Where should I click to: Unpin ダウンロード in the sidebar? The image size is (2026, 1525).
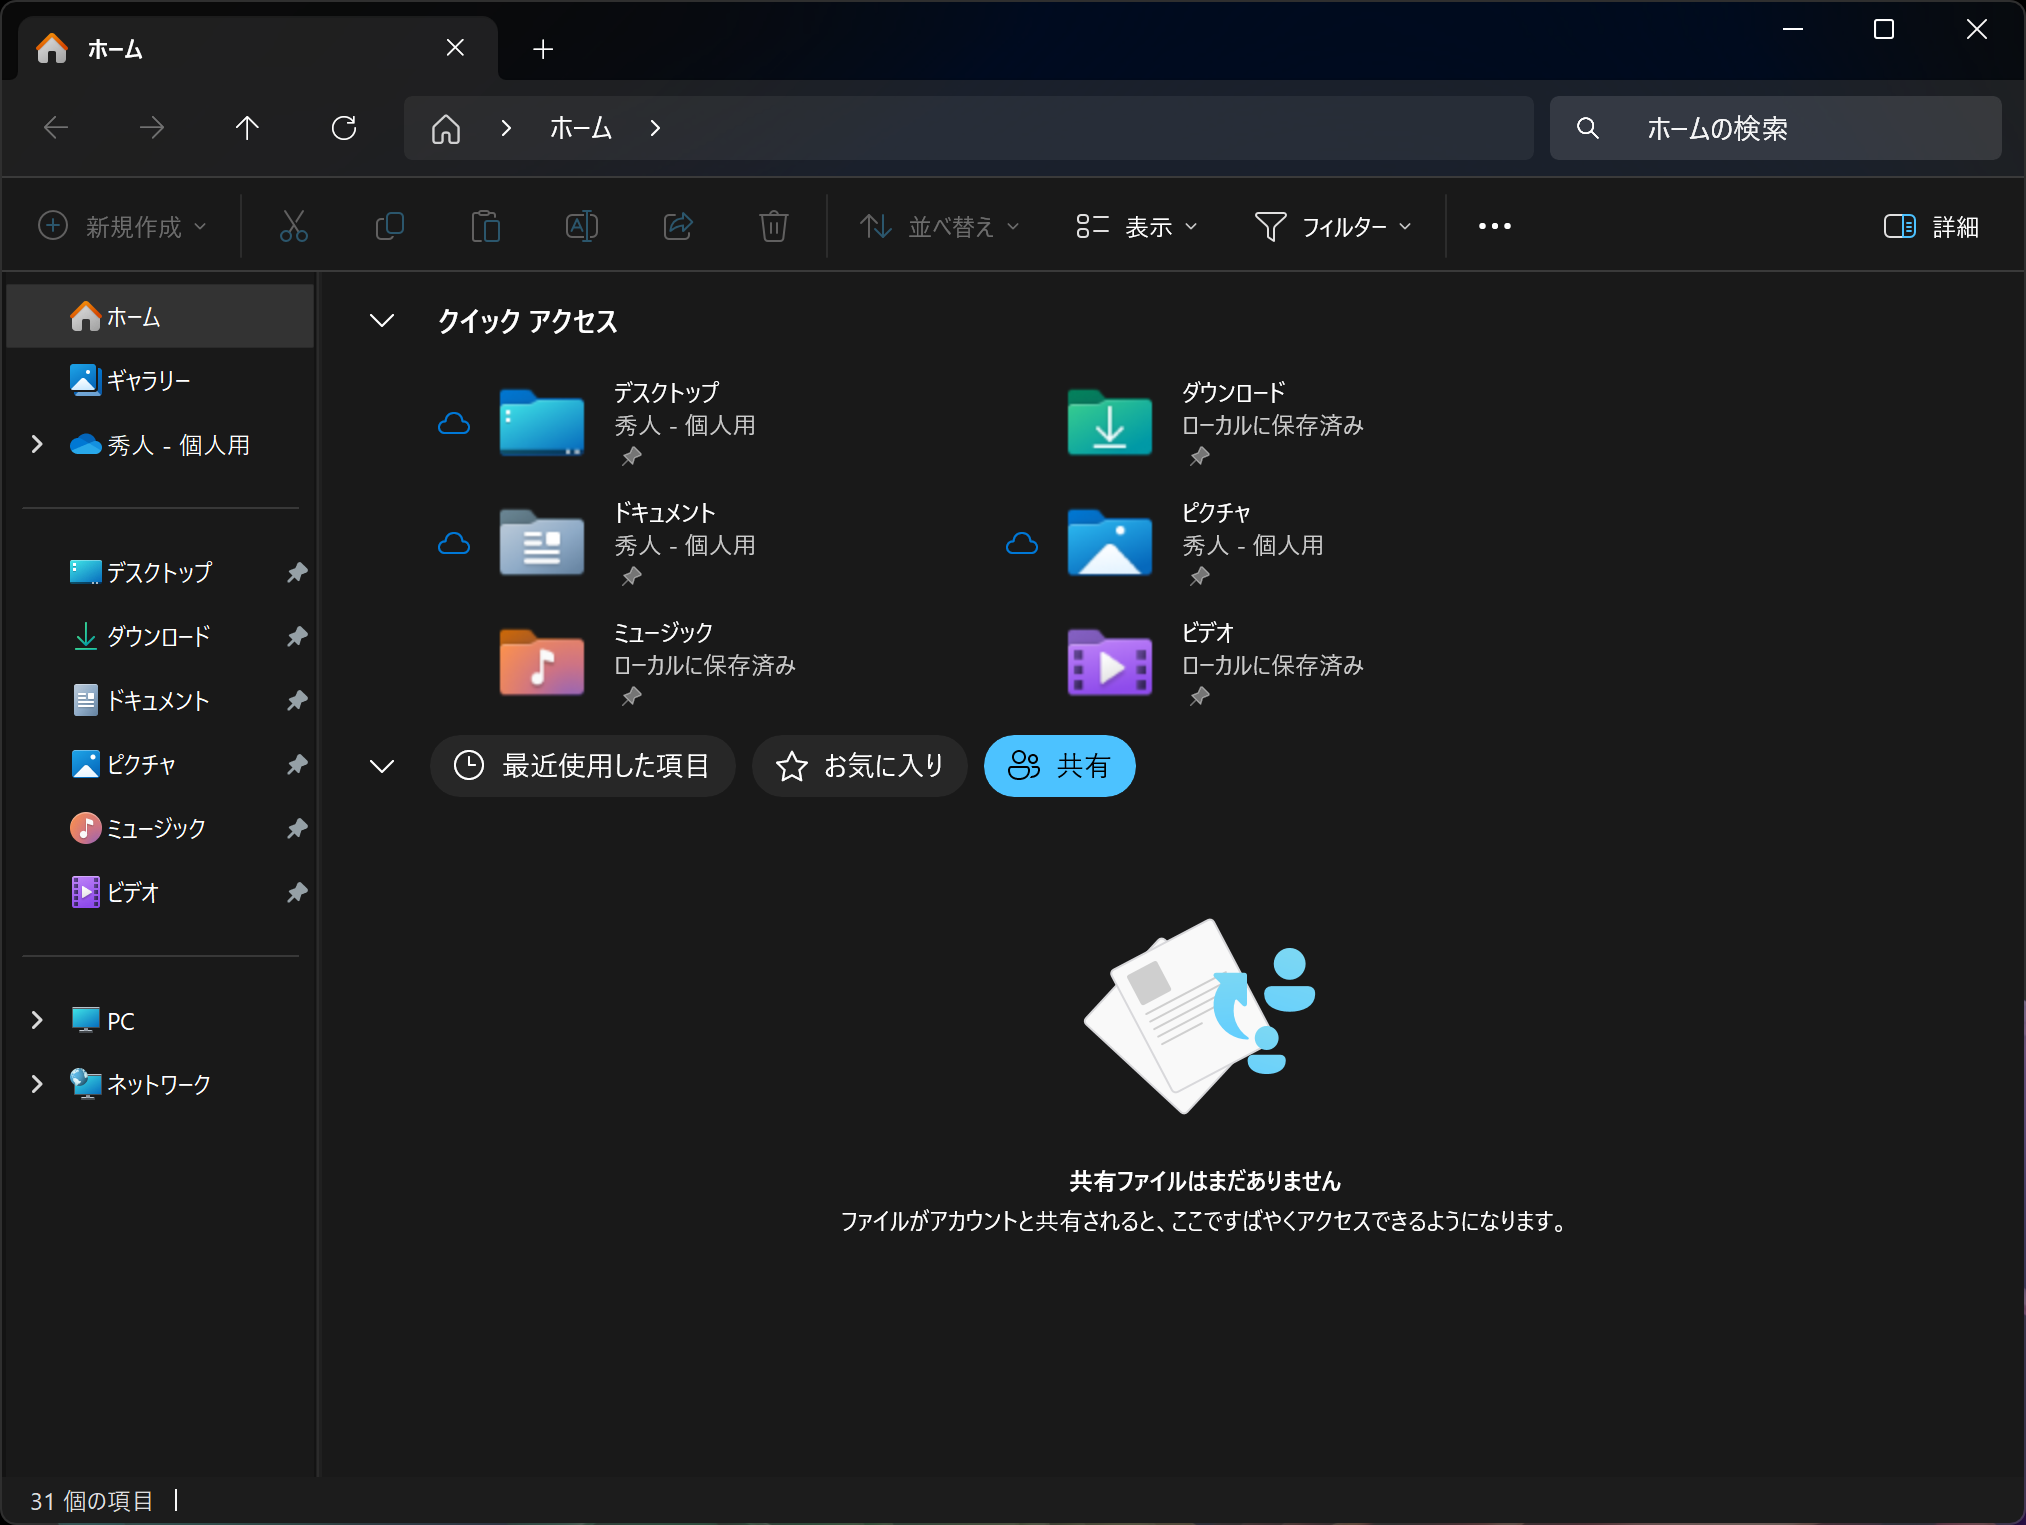(297, 637)
